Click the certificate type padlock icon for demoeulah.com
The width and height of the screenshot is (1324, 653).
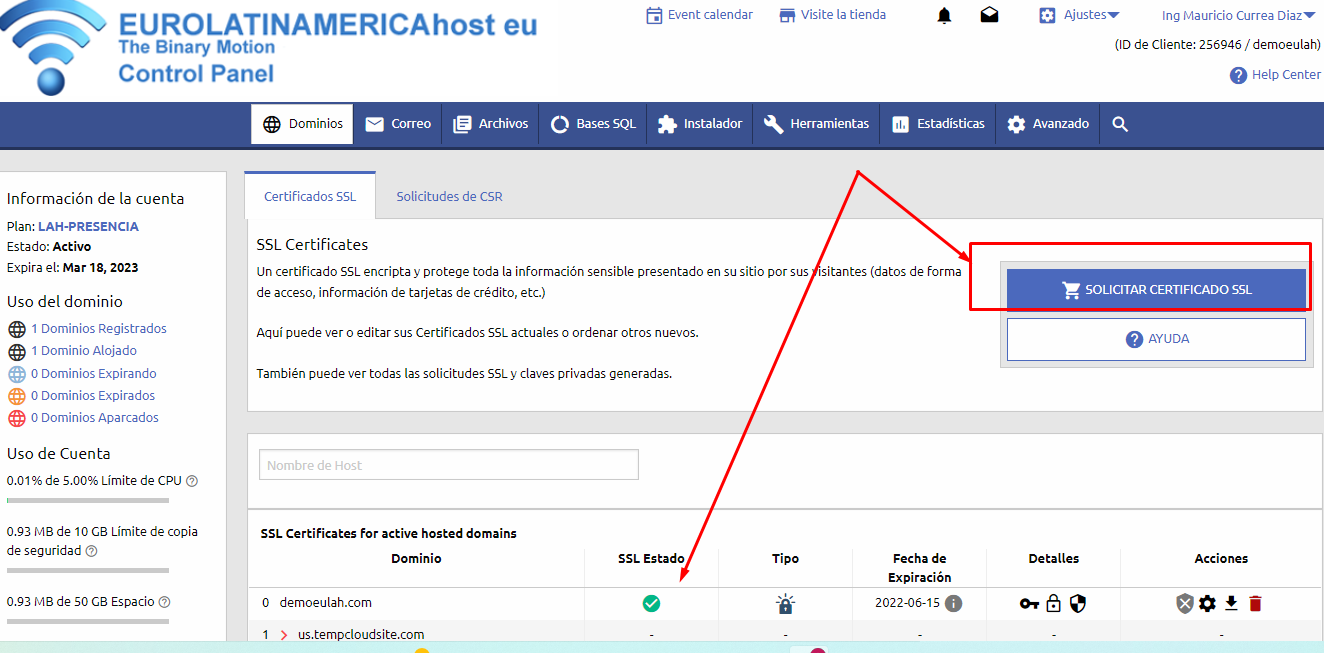785,603
